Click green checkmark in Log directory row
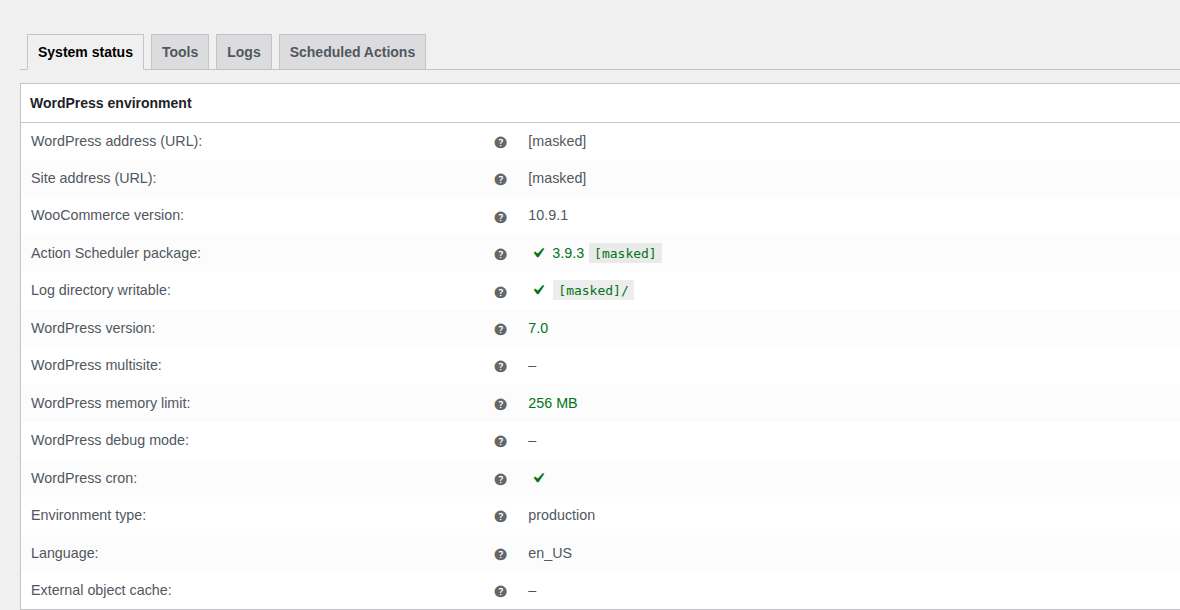This screenshot has width=1180, height=610. pyautogui.click(x=538, y=290)
